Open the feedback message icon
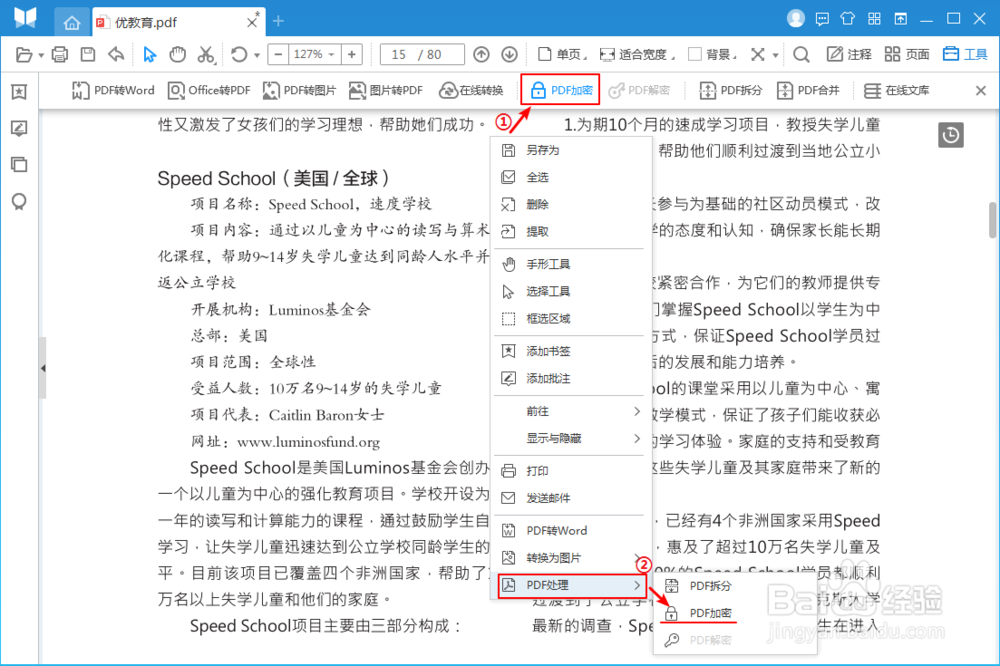 pos(822,19)
